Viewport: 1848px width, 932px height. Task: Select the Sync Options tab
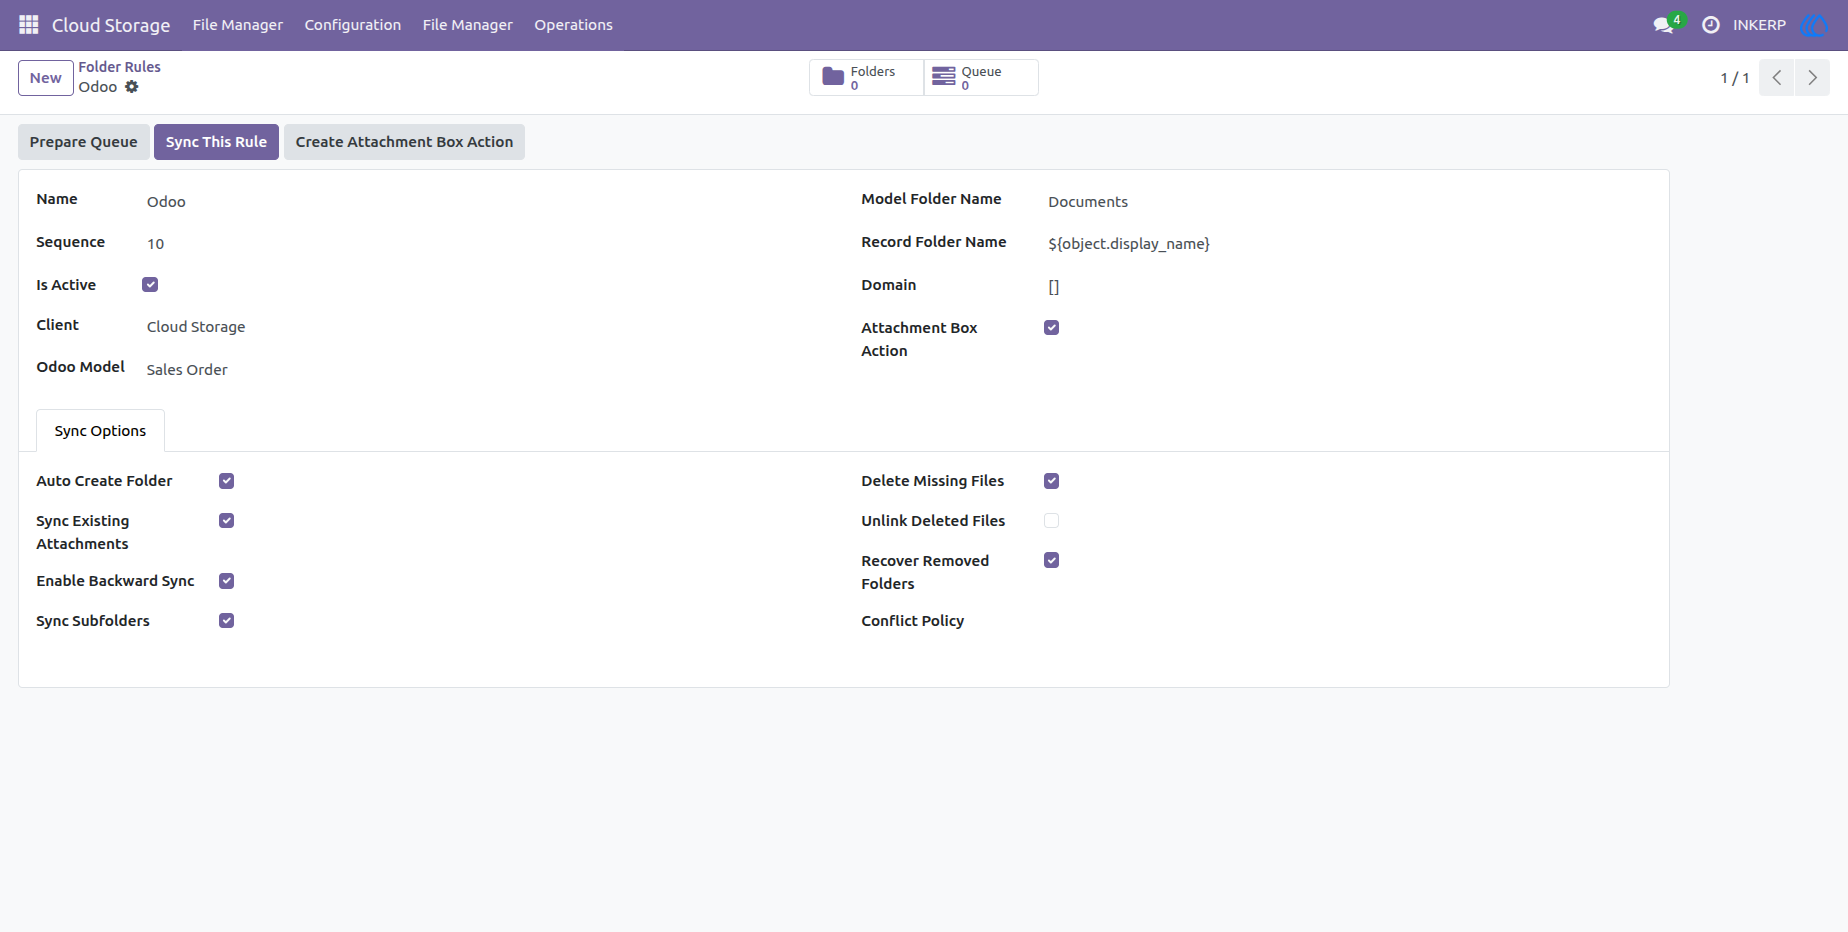pyautogui.click(x=100, y=431)
